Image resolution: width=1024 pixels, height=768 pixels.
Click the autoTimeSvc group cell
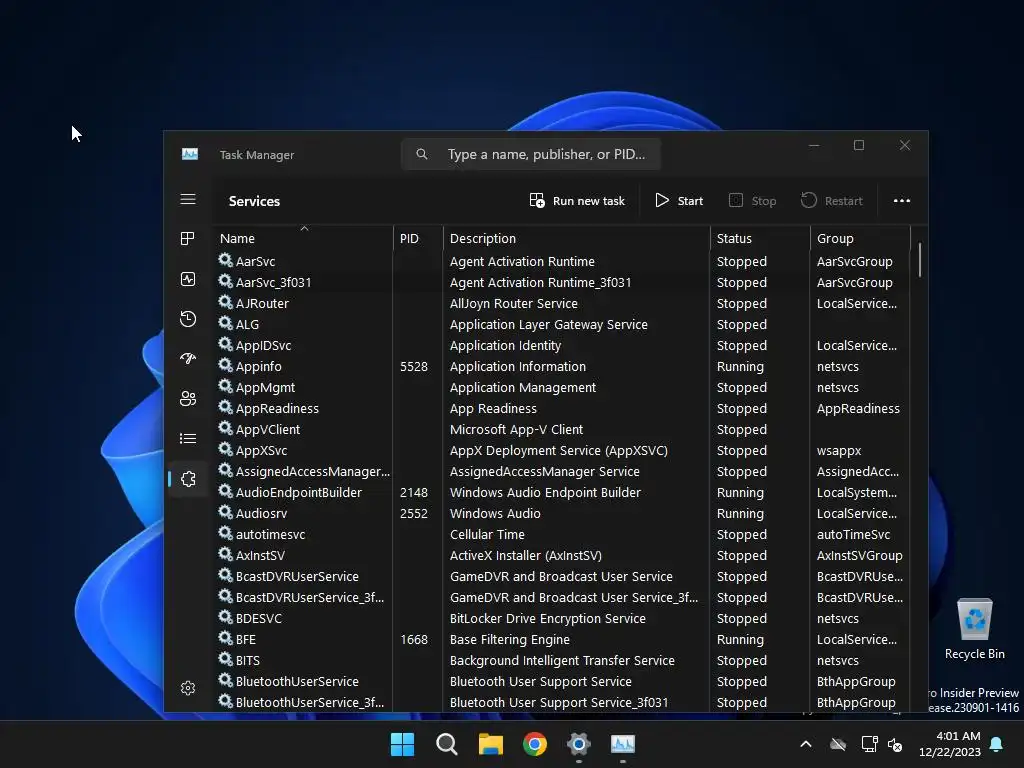853,534
